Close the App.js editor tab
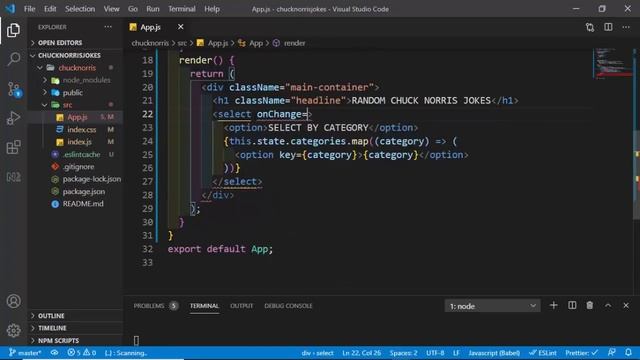This screenshot has height=360, width=640. [180, 27]
